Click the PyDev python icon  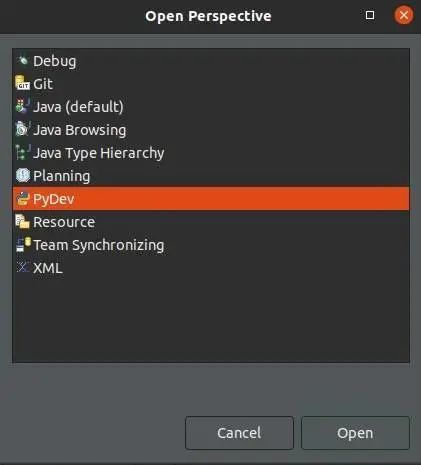[x=23, y=199]
